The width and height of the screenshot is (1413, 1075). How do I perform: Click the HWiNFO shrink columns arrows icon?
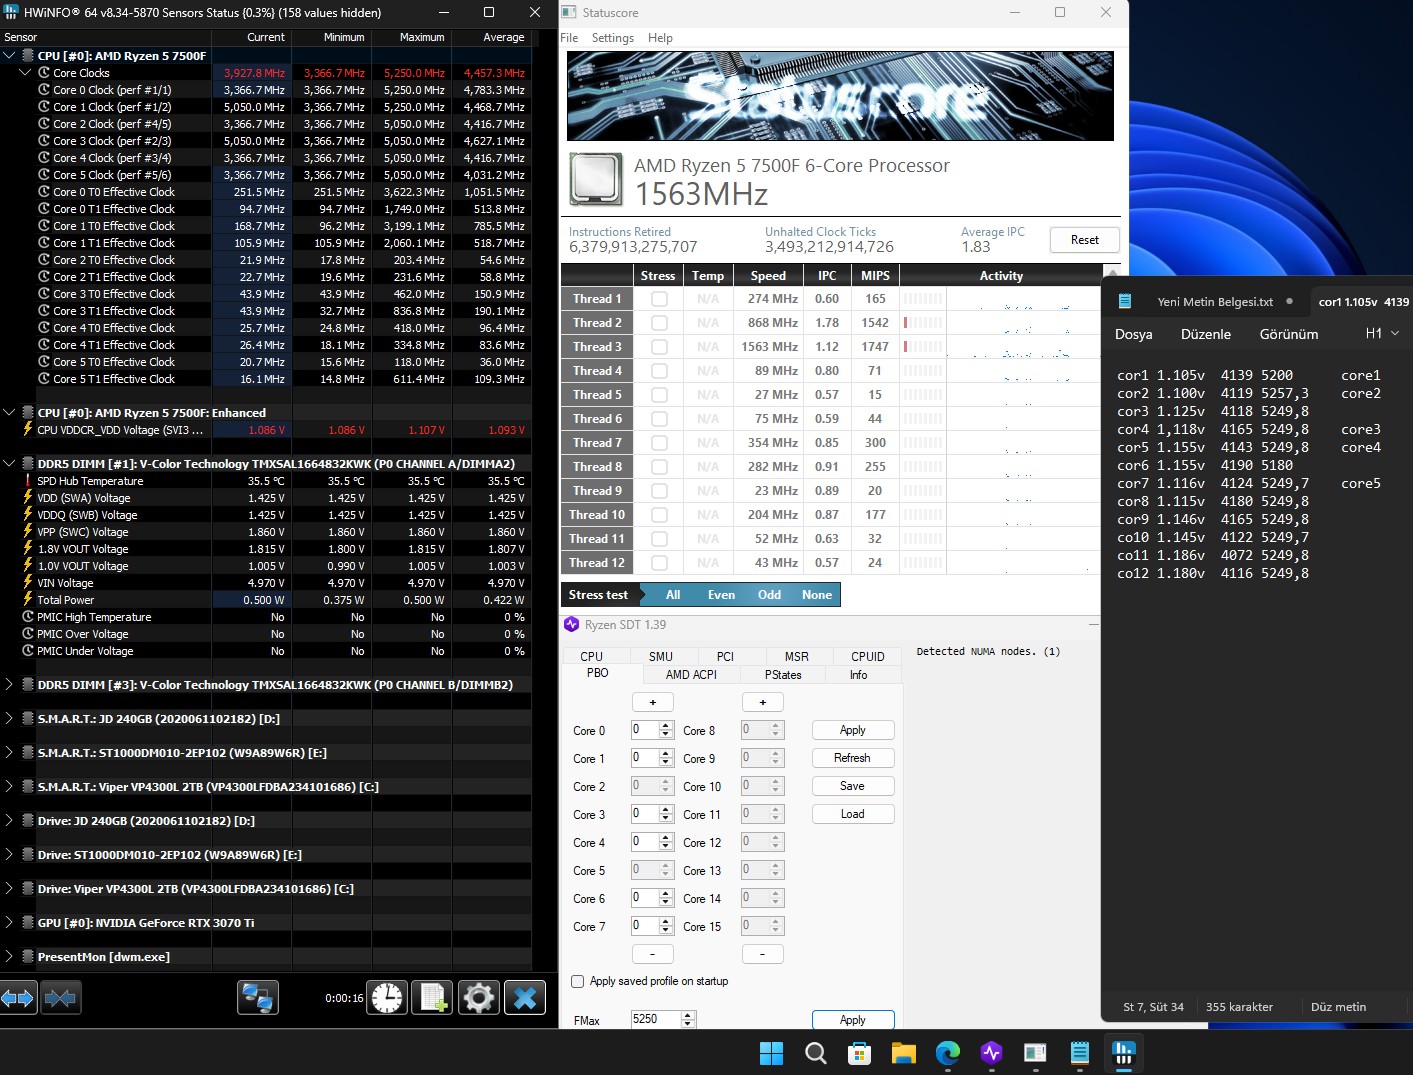[x=61, y=997]
